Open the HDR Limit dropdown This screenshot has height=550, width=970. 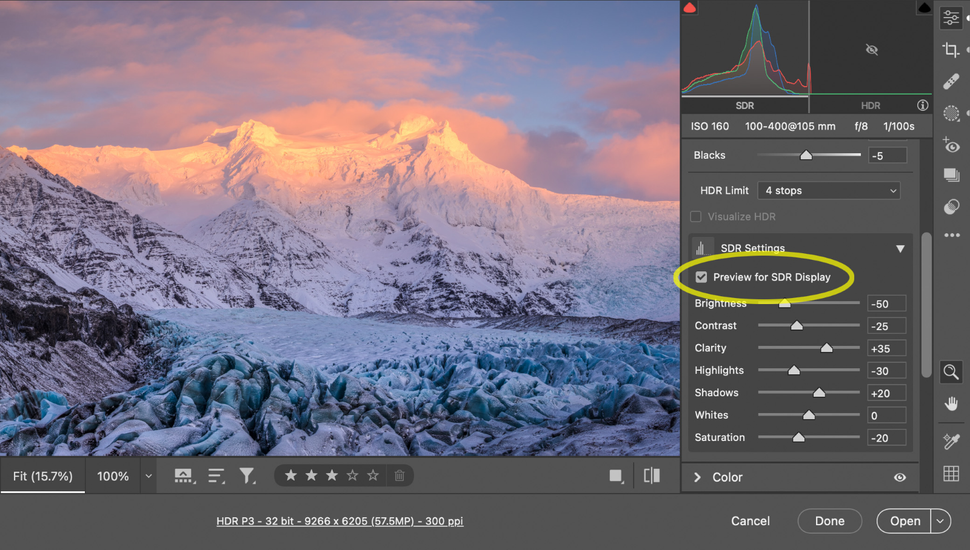tap(828, 191)
